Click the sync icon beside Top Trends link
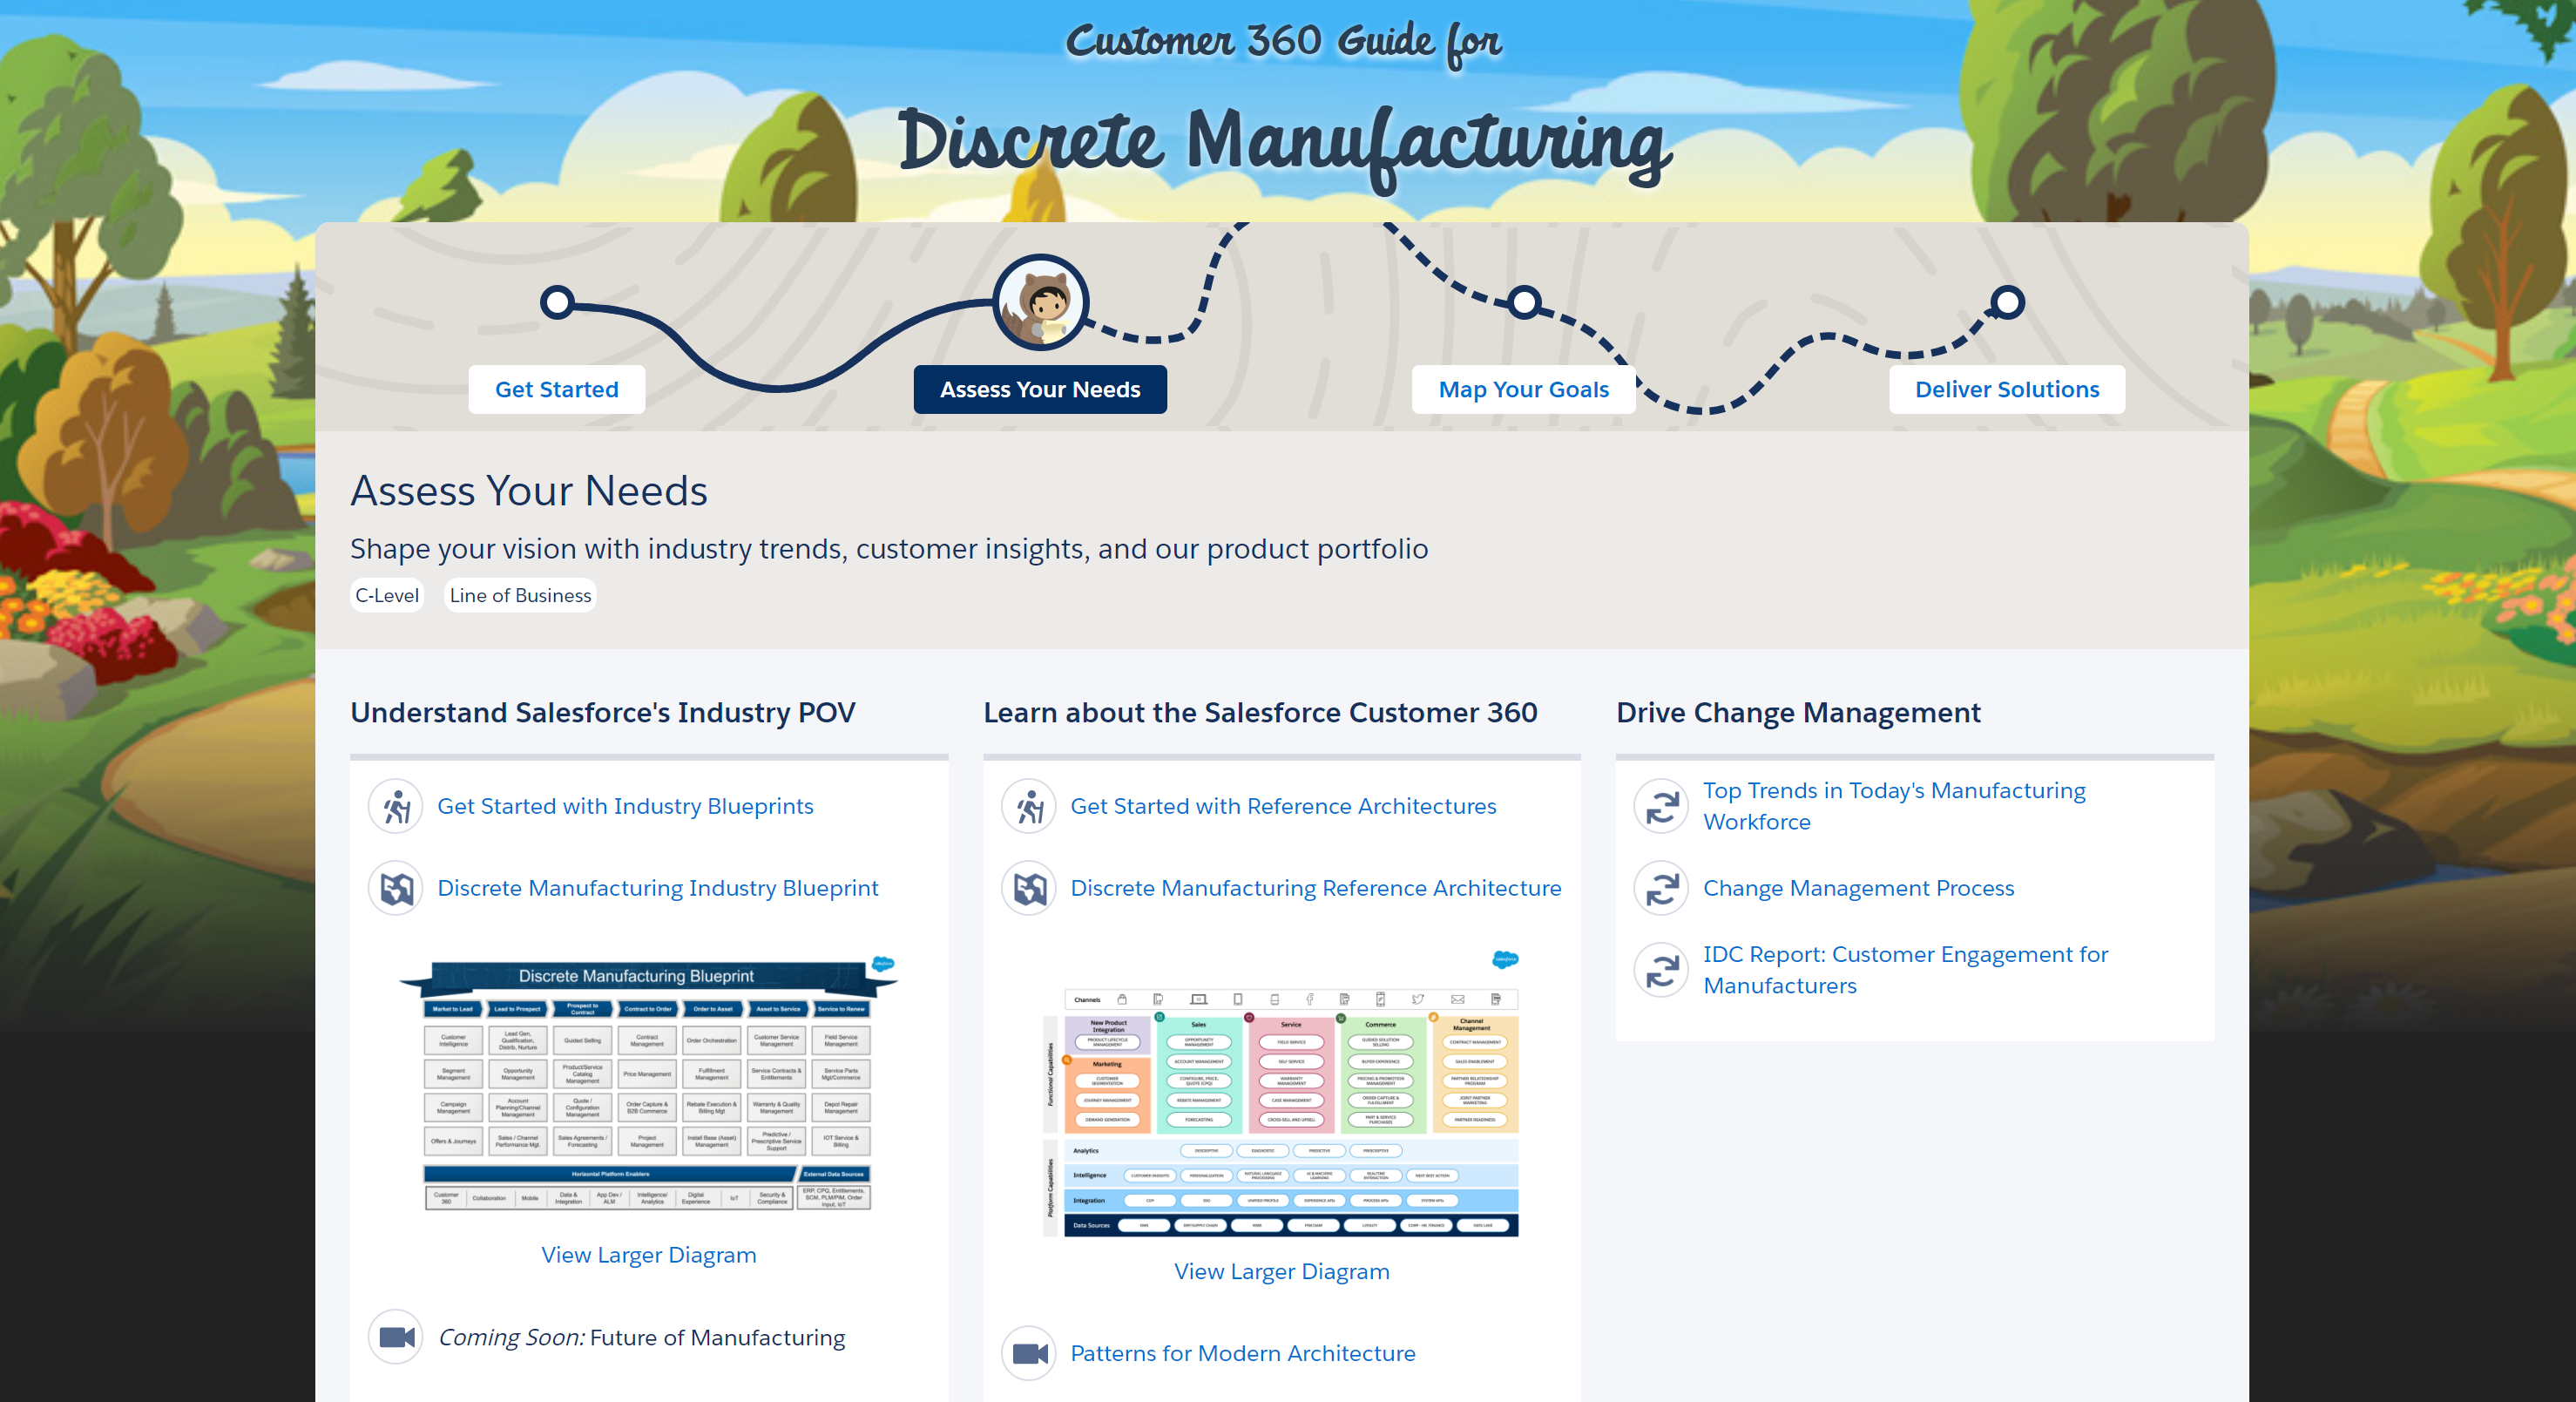This screenshot has width=2576, height=1402. tap(1661, 806)
